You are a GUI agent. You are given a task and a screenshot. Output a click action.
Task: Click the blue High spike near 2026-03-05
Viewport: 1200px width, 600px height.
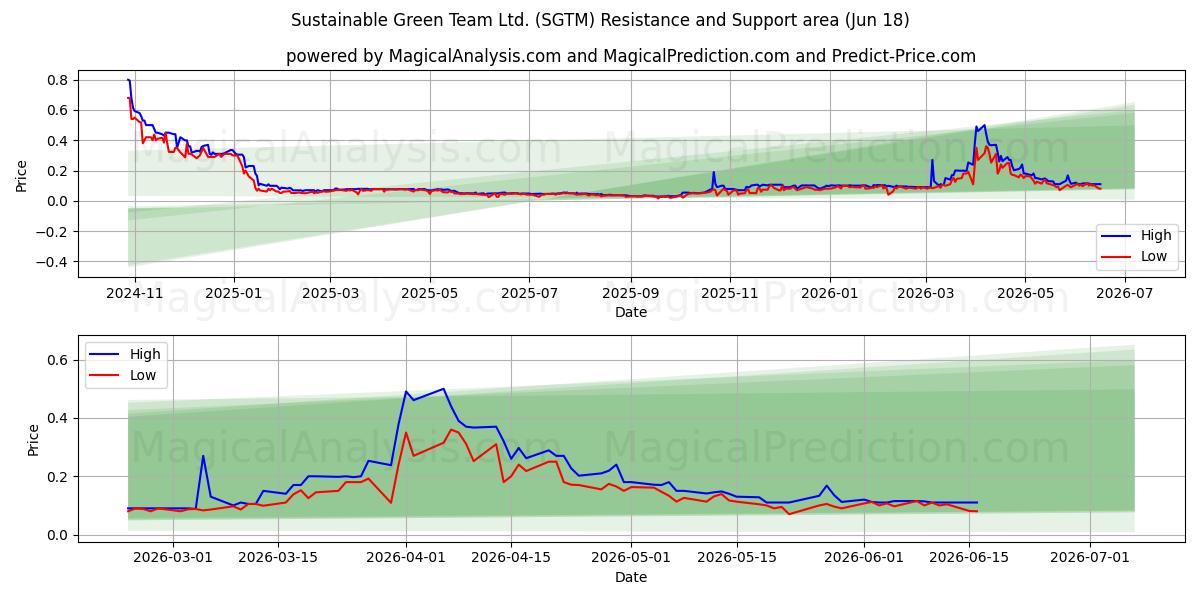click(x=203, y=456)
